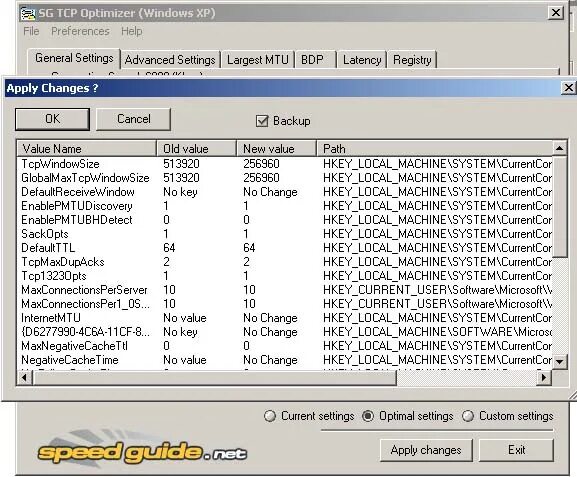This screenshot has height=477, width=577.
Task: Select the Tcp1323Opts row
Action: click(284, 276)
